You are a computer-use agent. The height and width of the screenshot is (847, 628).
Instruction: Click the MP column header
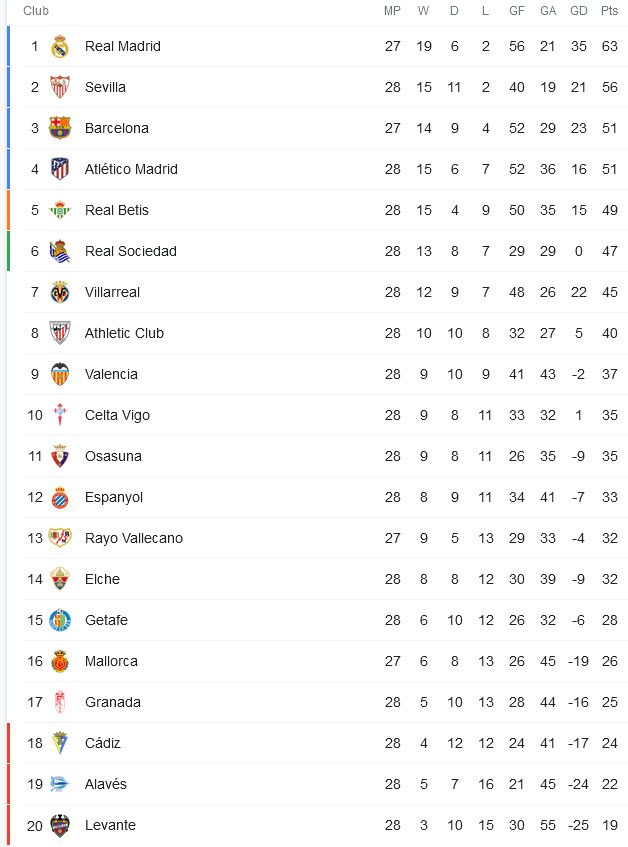point(393,11)
